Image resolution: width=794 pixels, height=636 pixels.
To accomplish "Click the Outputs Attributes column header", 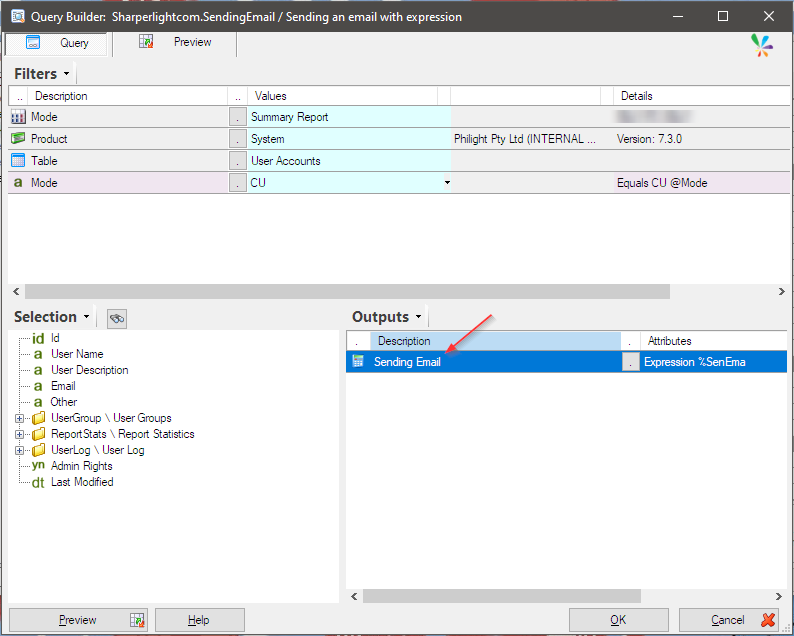I will click(713, 341).
